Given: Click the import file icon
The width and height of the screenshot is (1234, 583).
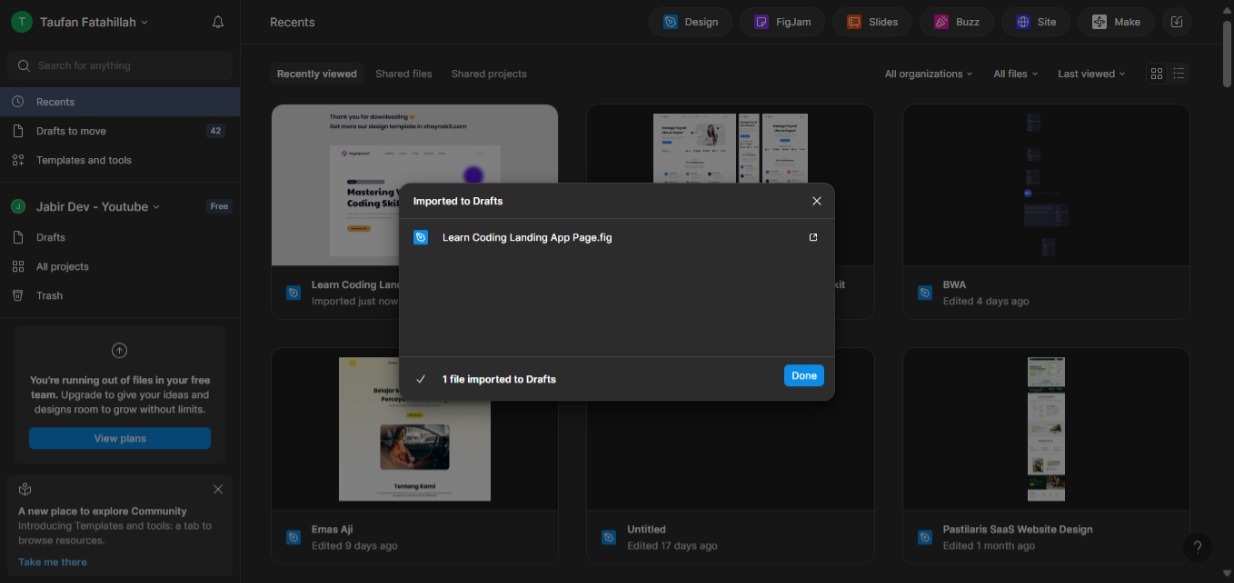Looking at the screenshot, I should click(x=1176, y=22).
